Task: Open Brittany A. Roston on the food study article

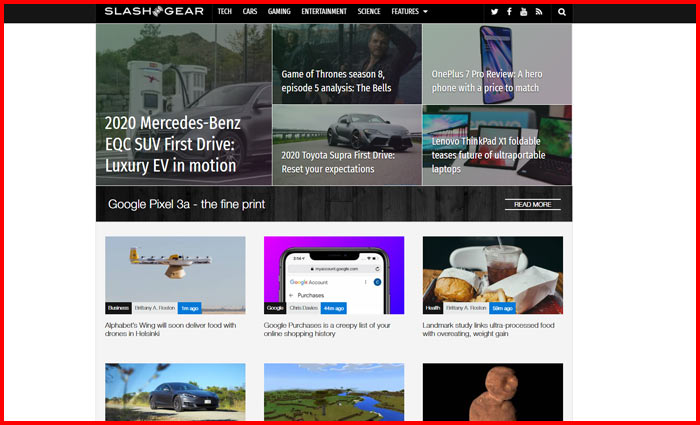Action: pos(466,308)
